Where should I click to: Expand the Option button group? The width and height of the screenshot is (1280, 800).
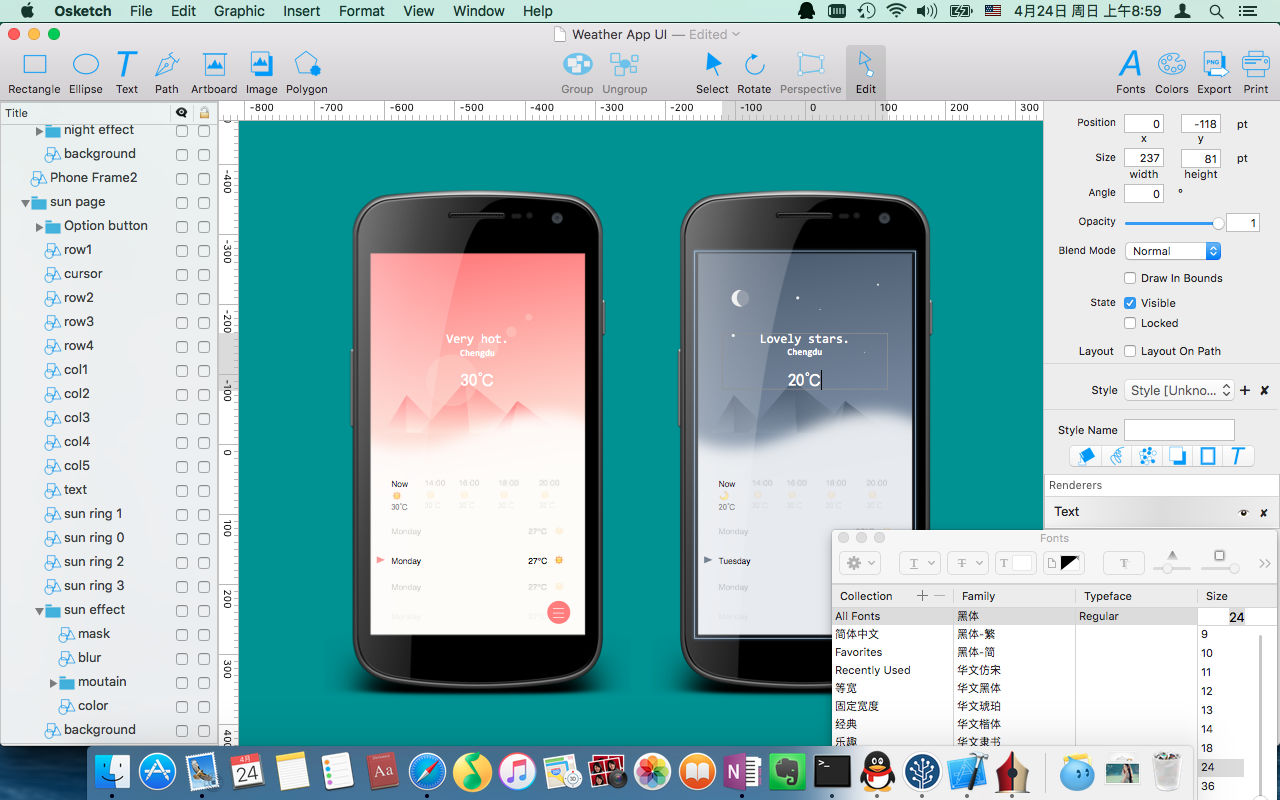pyautogui.click(x=40, y=226)
